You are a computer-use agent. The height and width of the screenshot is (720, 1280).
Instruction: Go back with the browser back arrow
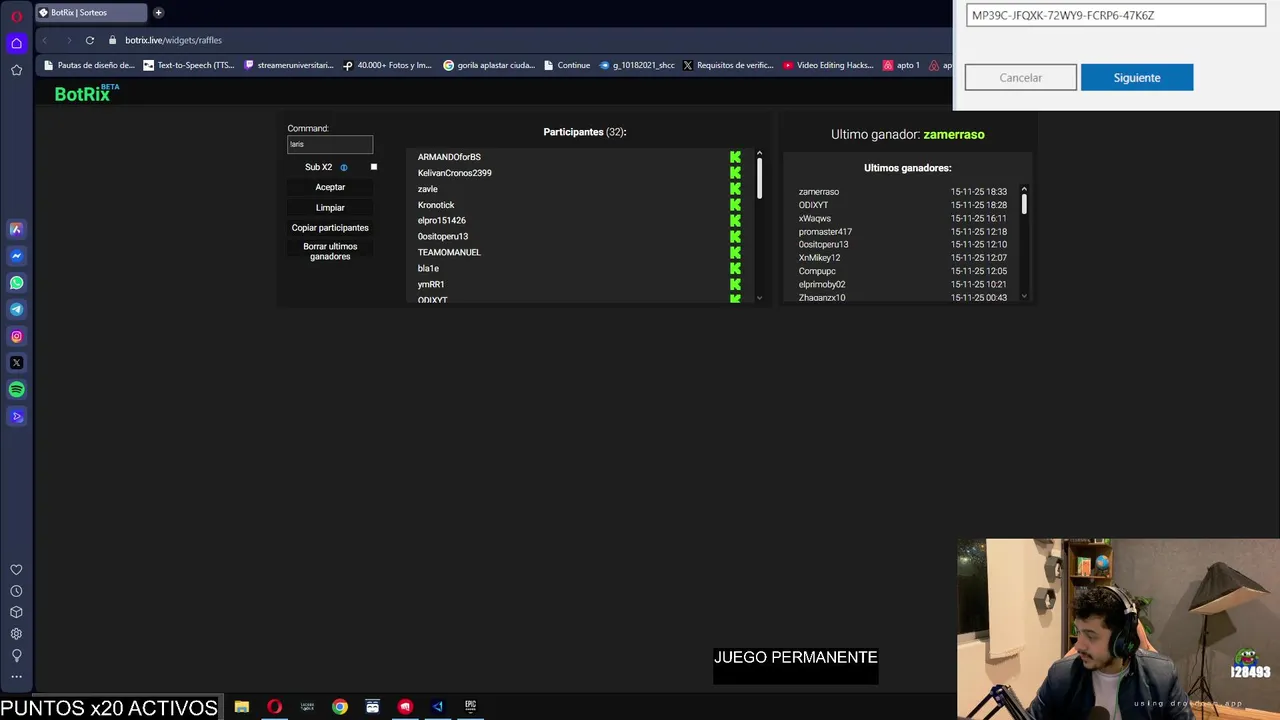click(44, 40)
